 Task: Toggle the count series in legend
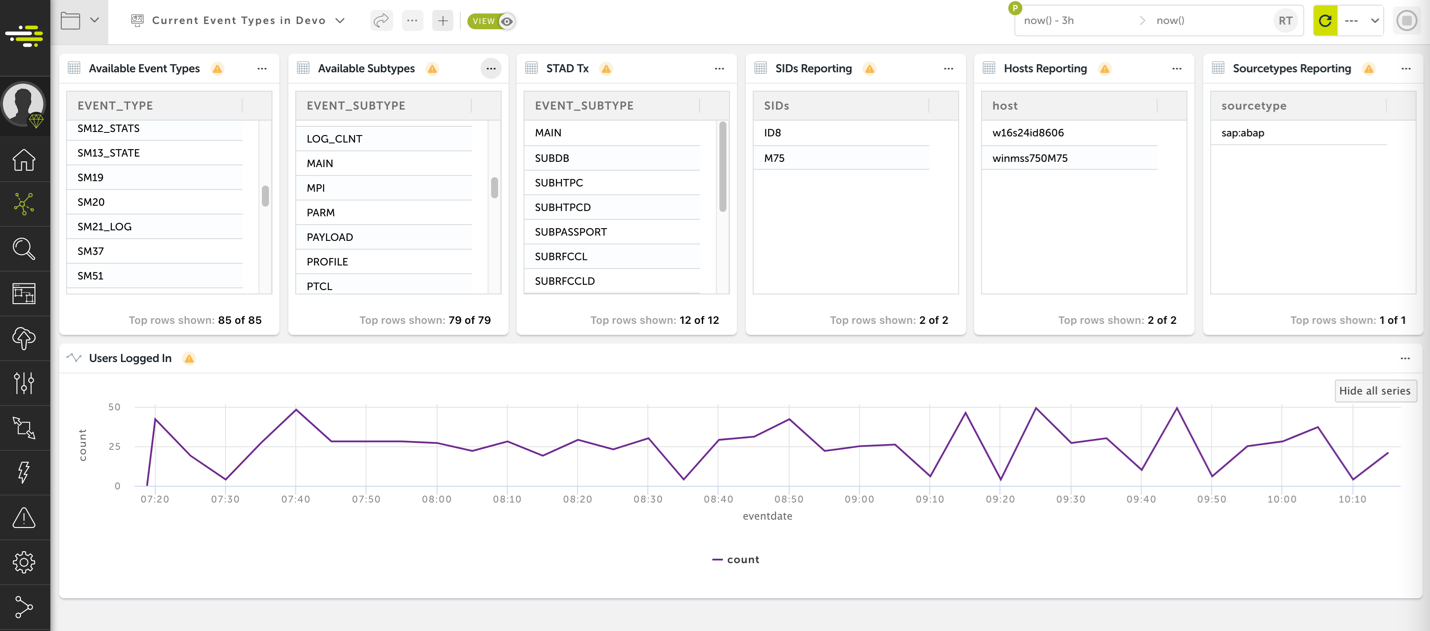[x=735, y=560]
